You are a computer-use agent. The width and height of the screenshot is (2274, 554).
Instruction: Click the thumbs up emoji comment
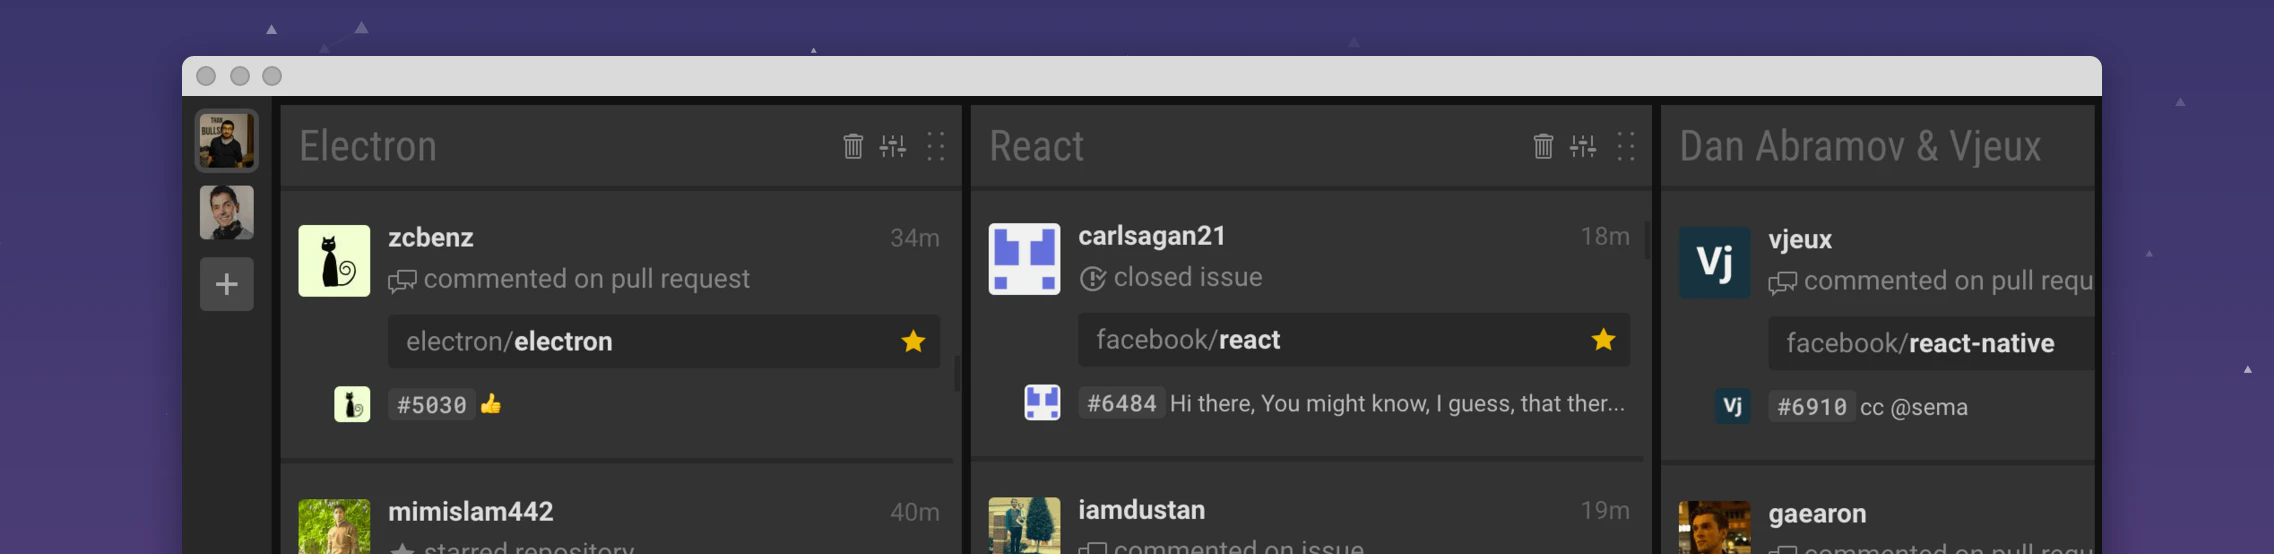coord(490,404)
